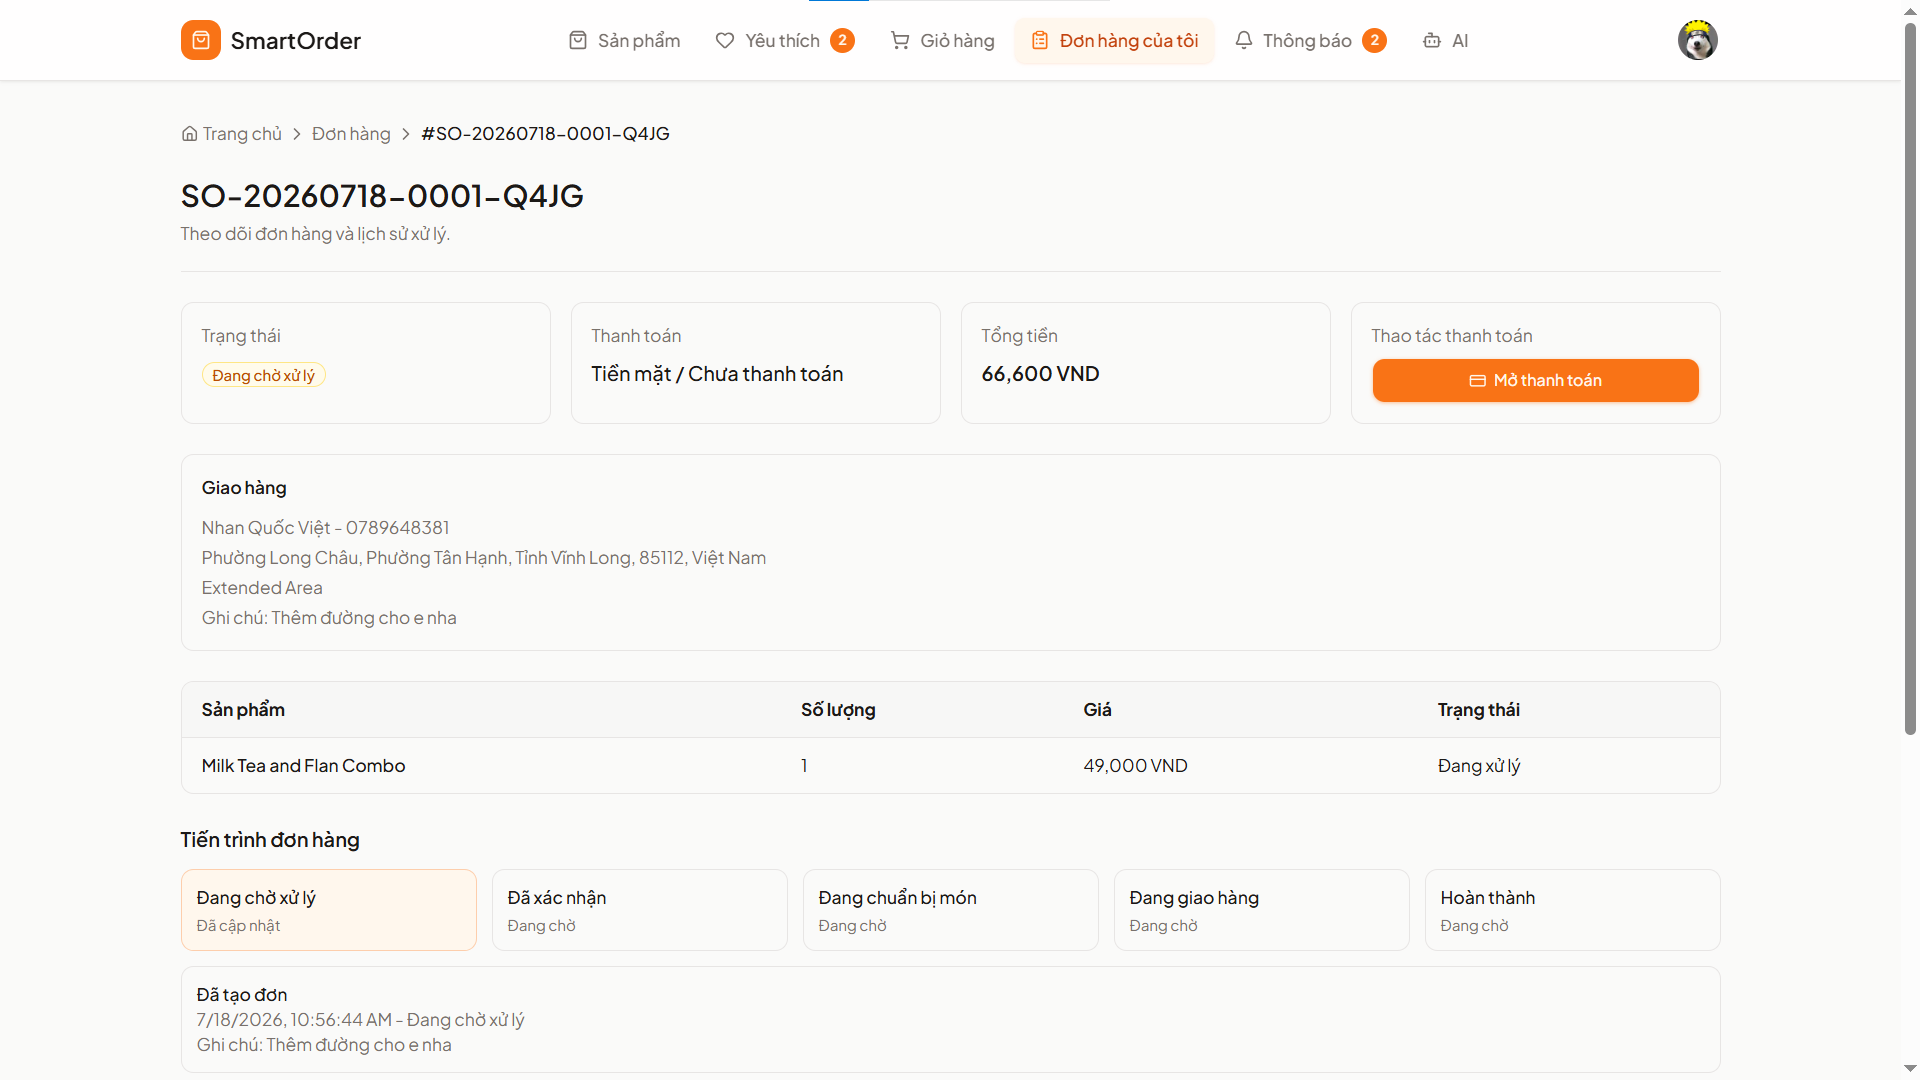This screenshot has width=1920, height=1080.
Task: Select the Đang chờ xử lý progress step
Action: click(x=328, y=910)
